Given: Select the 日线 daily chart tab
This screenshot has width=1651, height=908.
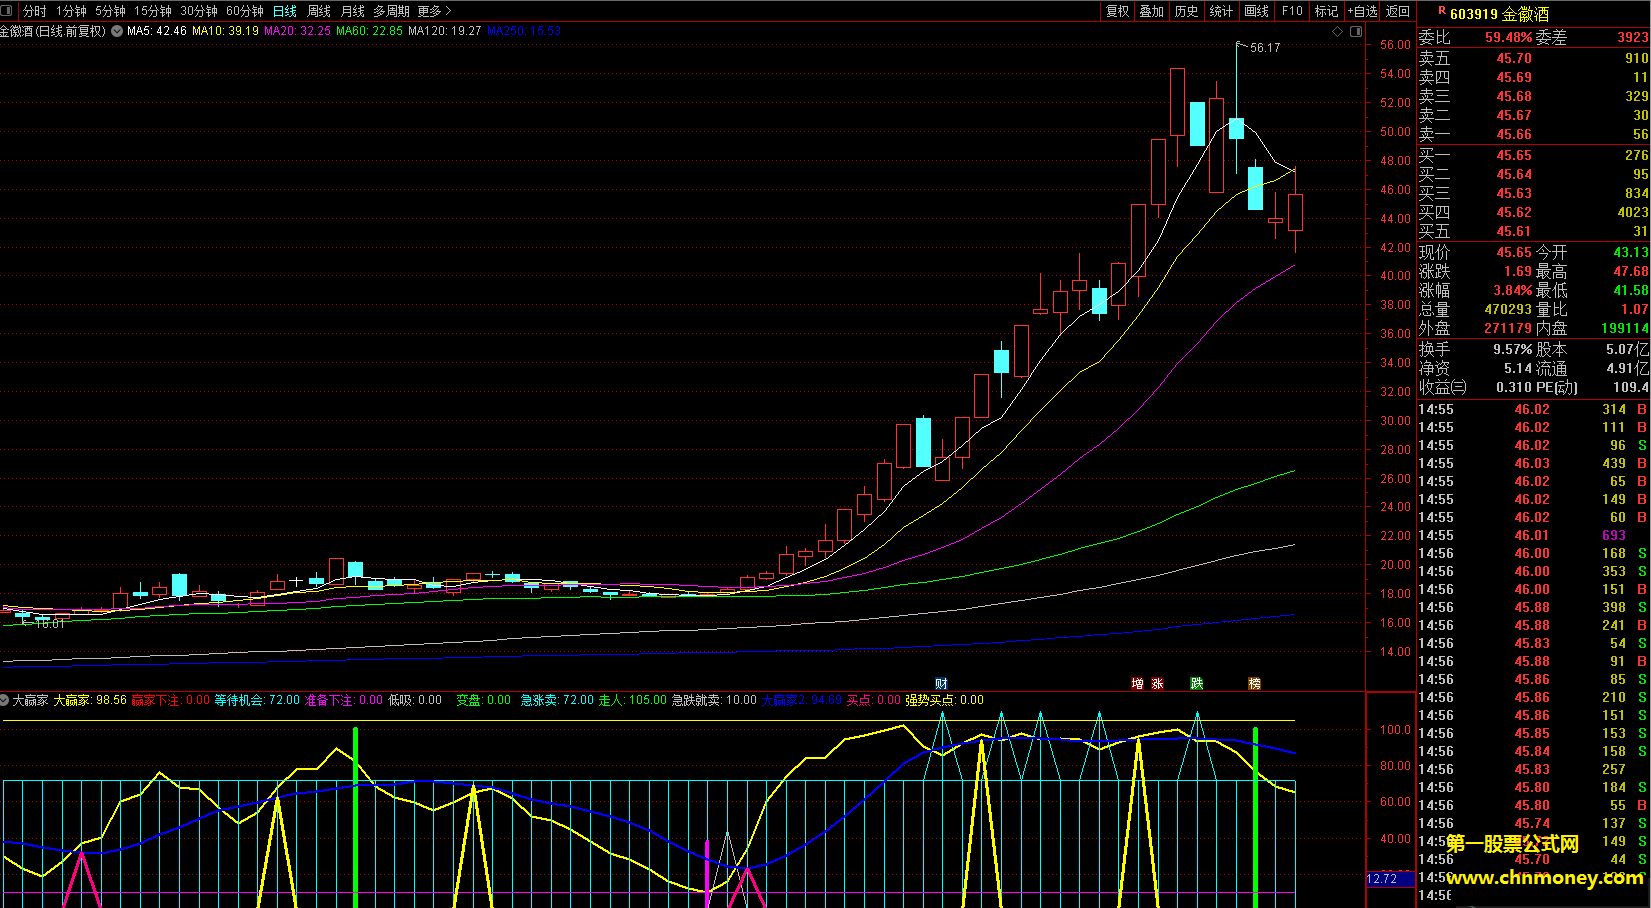Looking at the screenshot, I should tap(285, 11).
